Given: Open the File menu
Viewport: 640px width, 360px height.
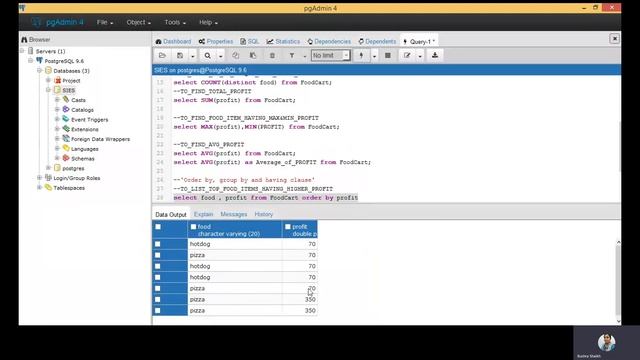Looking at the screenshot, I should click(x=105, y=22).
